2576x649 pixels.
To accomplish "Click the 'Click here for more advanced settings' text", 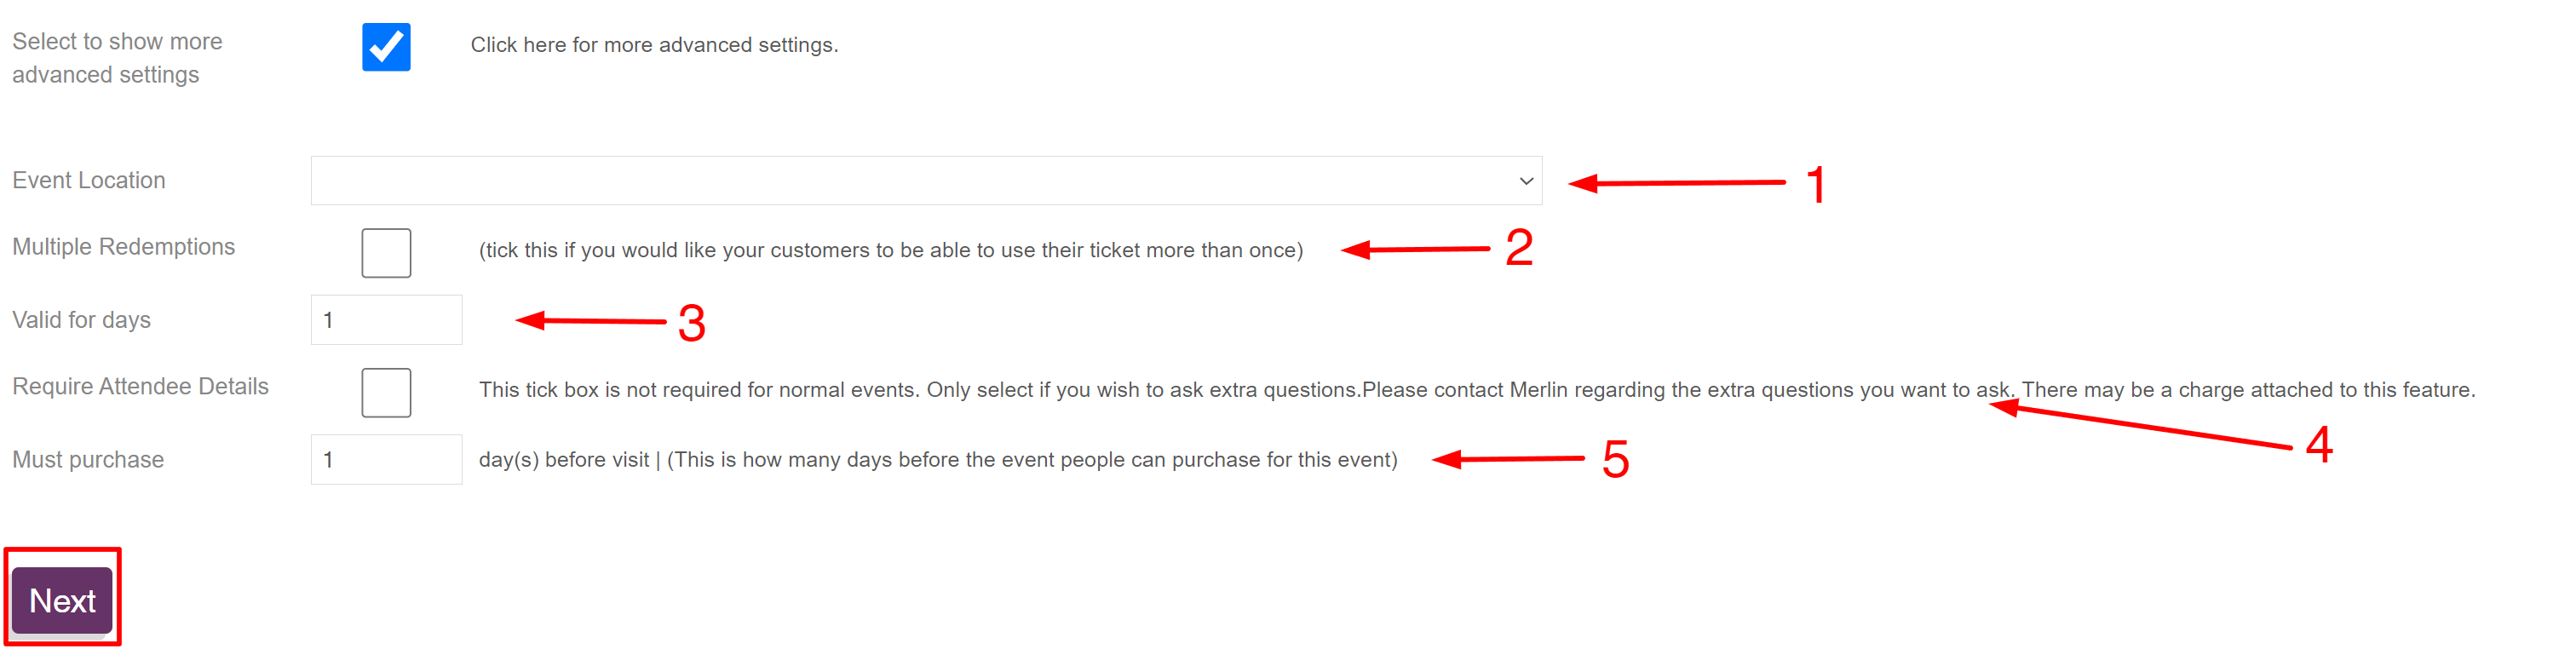I will click(x=654, y=45).
